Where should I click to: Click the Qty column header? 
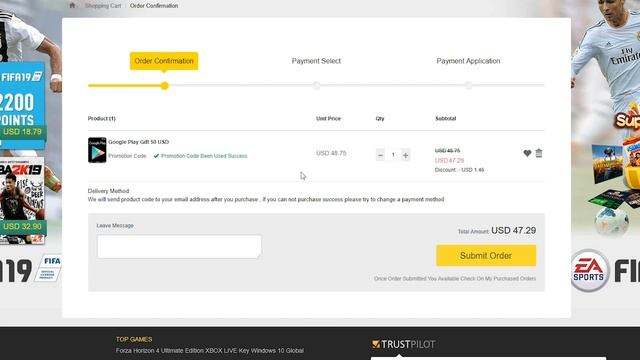point(380,118)
